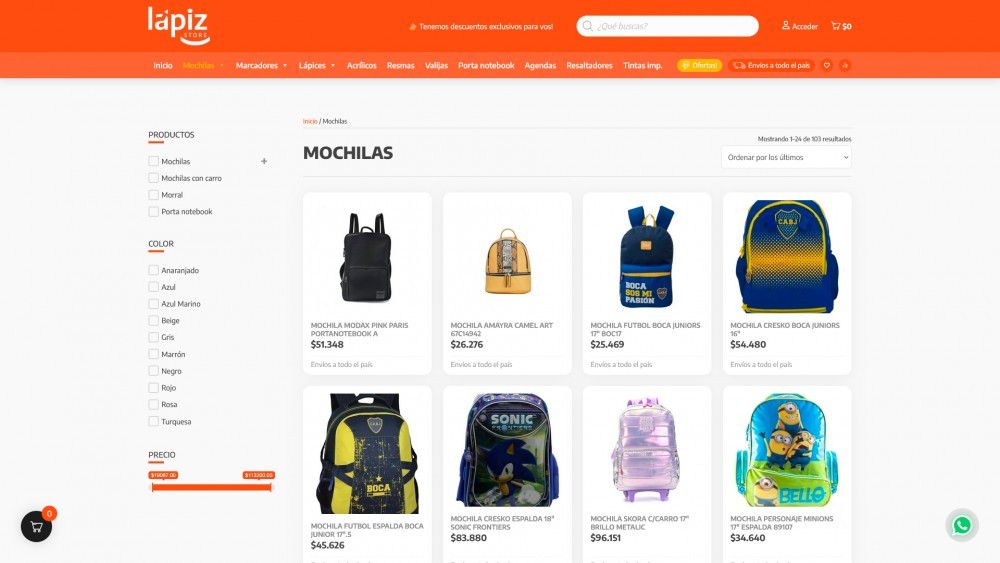Screen dimensions: 1000x563
Task: Go to the Resaltadores menu item
Action: pos(589,65)
